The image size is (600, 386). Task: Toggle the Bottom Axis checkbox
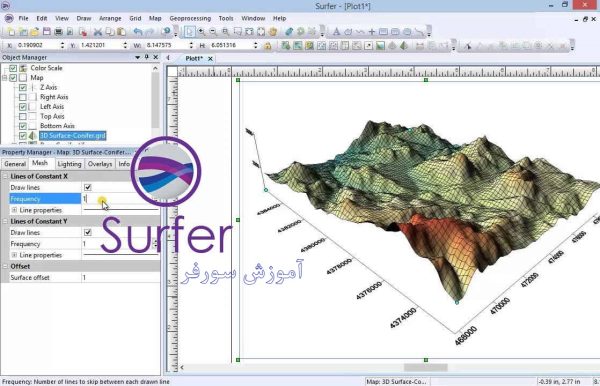23,126
